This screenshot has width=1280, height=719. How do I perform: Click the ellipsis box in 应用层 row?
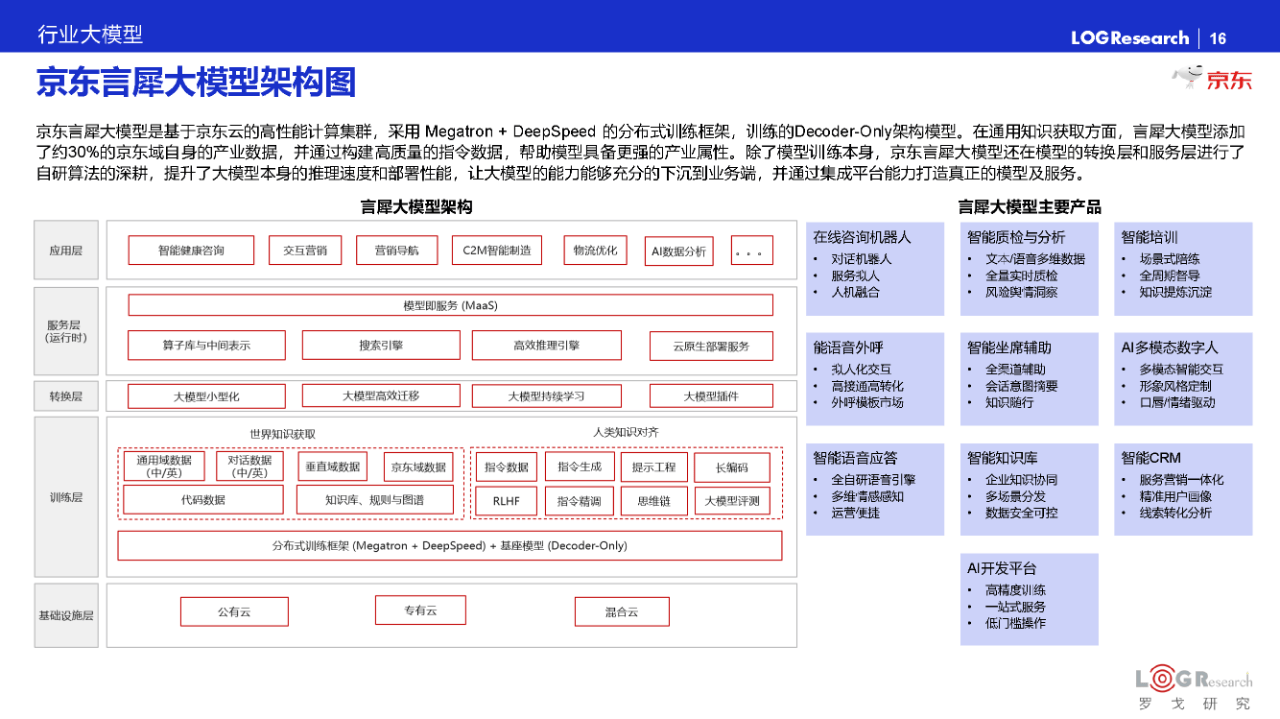[x=752, y=250]
